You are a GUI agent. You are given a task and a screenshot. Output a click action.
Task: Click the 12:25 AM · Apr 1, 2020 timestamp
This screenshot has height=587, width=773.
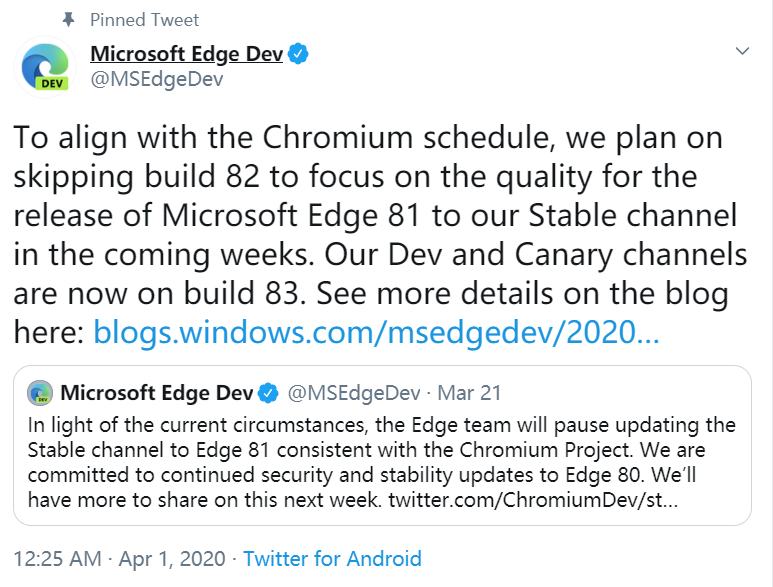[x=119, y=559]
